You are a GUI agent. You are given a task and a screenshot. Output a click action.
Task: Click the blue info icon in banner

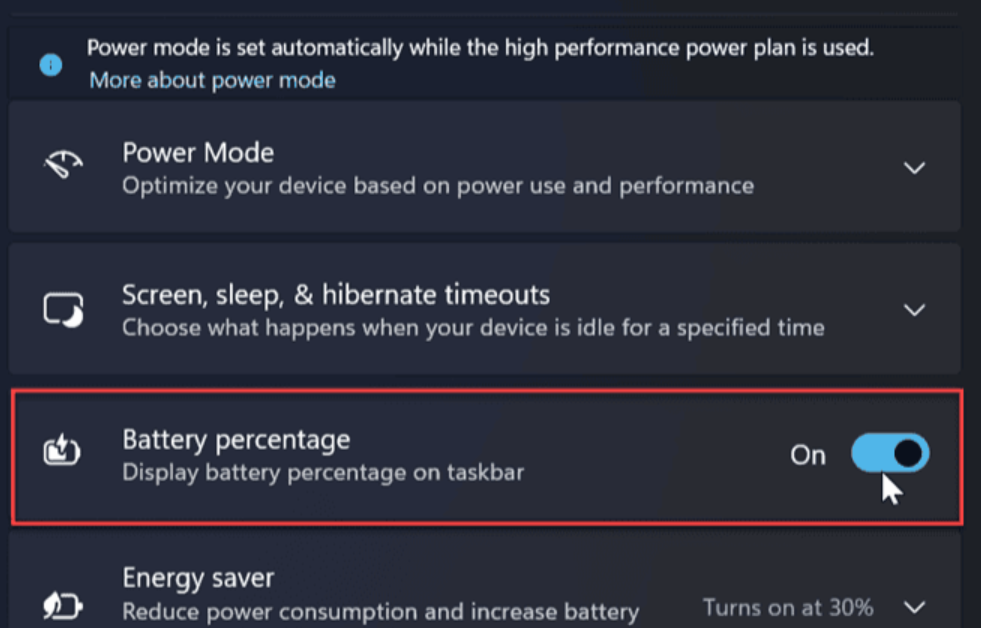(x=51, y=65)
